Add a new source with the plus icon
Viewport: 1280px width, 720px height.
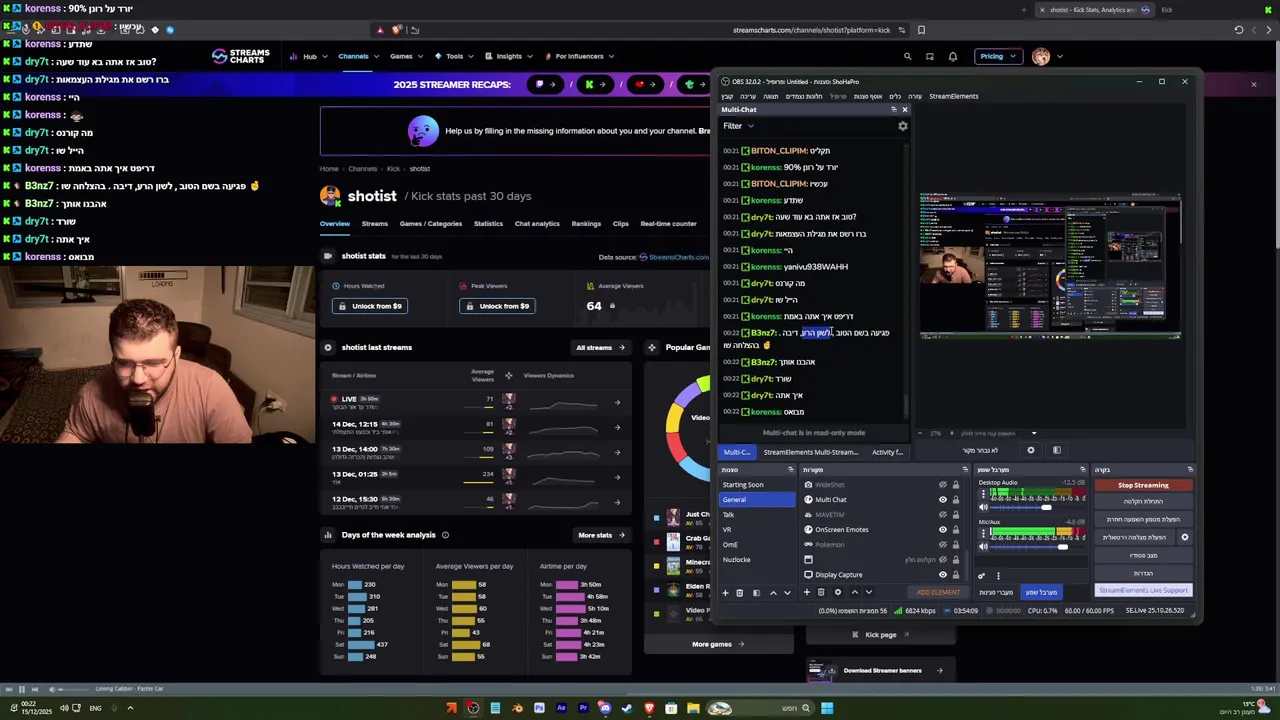coord(807,592)
